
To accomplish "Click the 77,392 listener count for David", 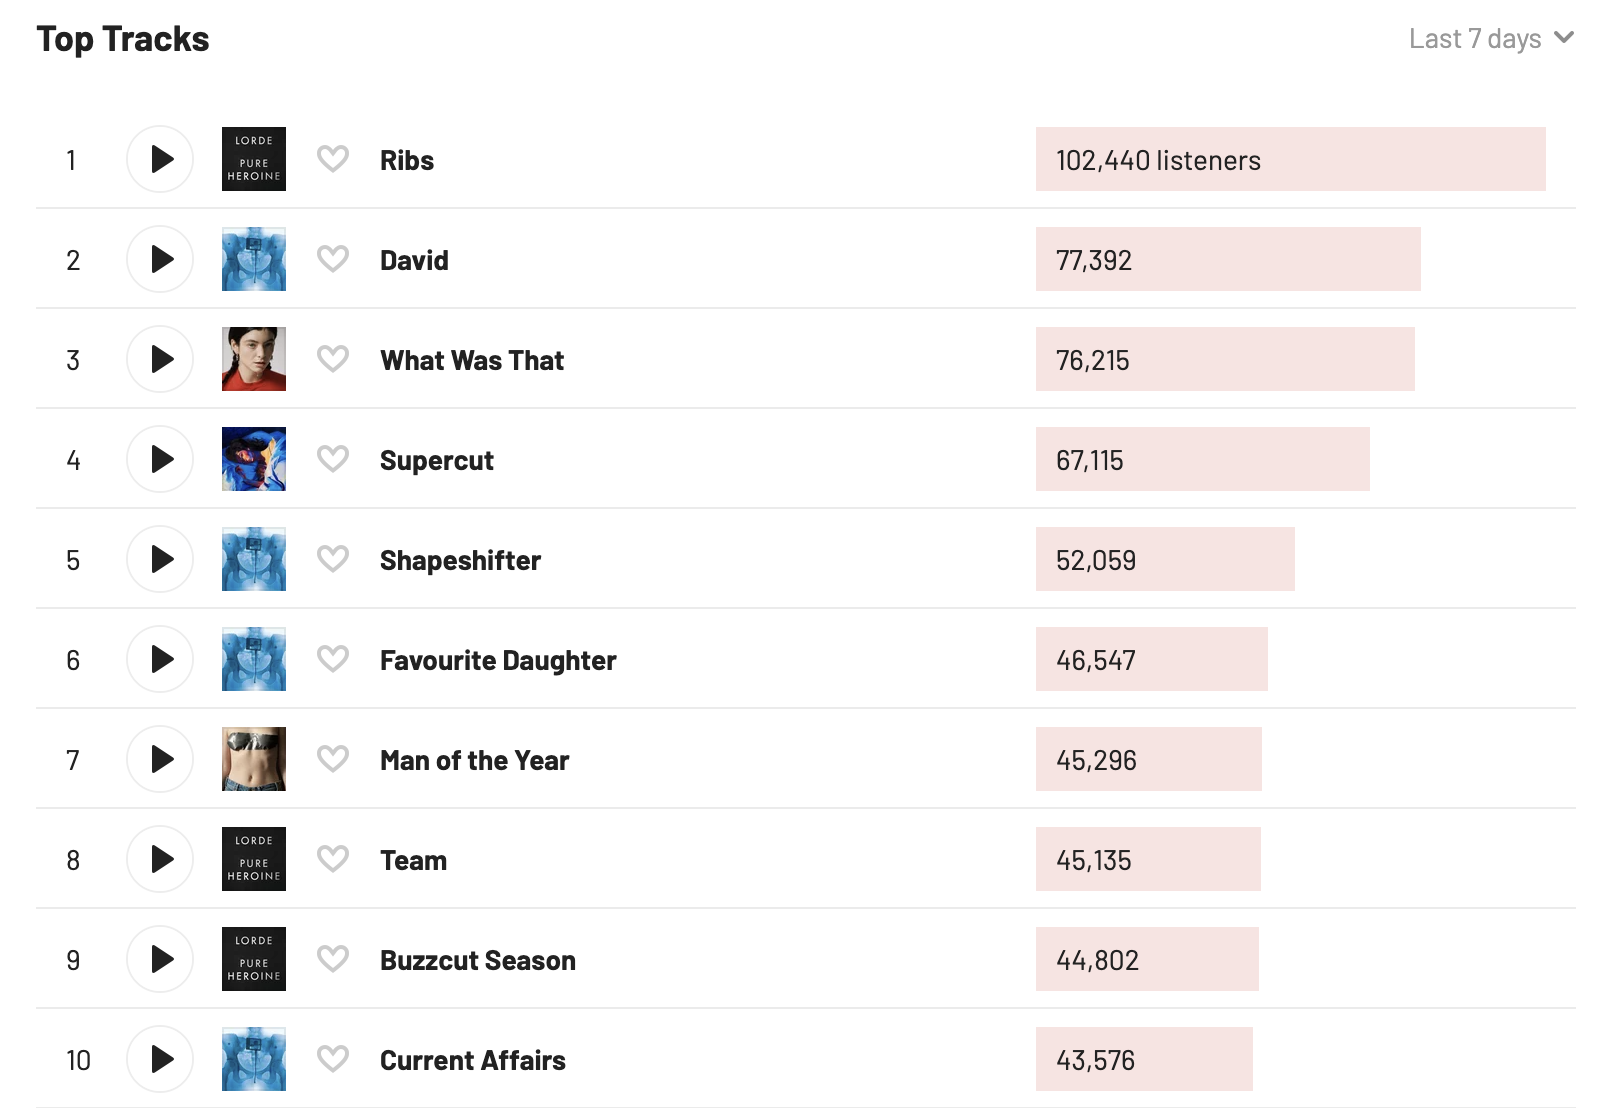I will click(x=1094, y=260).
